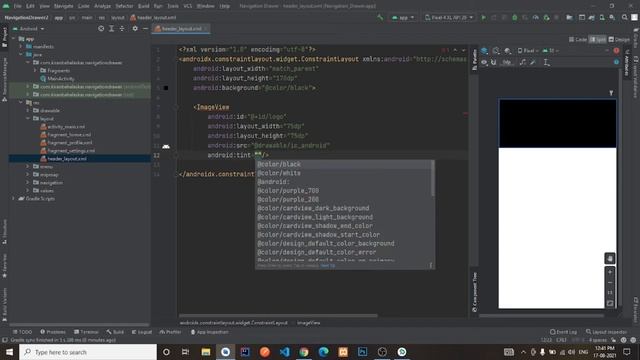
Task: Toggle the Gradle side tool window
Action: [636, 38]
